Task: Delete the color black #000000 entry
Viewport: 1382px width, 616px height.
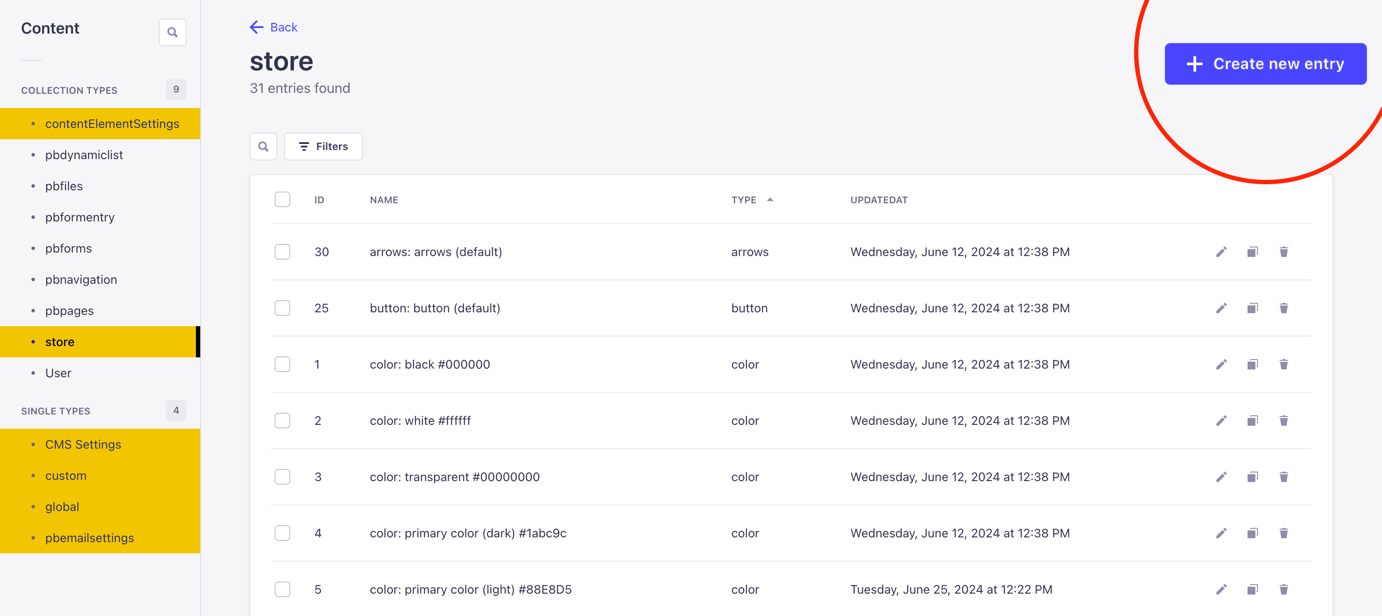Action: point(1283,365)
